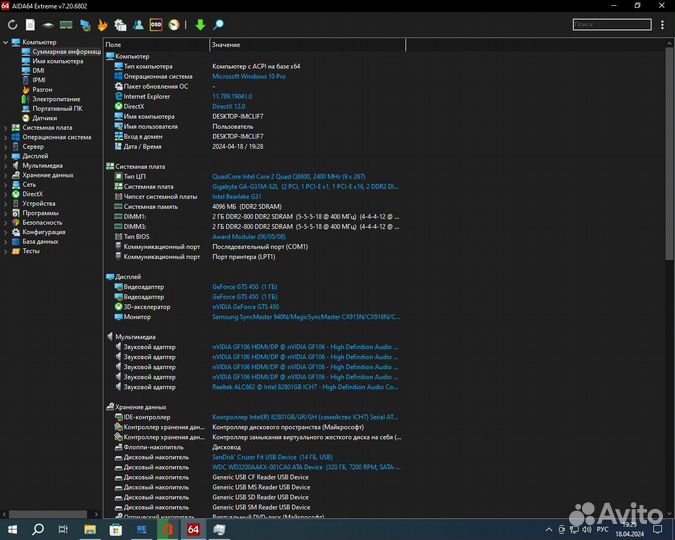Click the green download arrow icon
This screenshot has width=675, height=540.
pyautogui.click(x=200, y=25)
